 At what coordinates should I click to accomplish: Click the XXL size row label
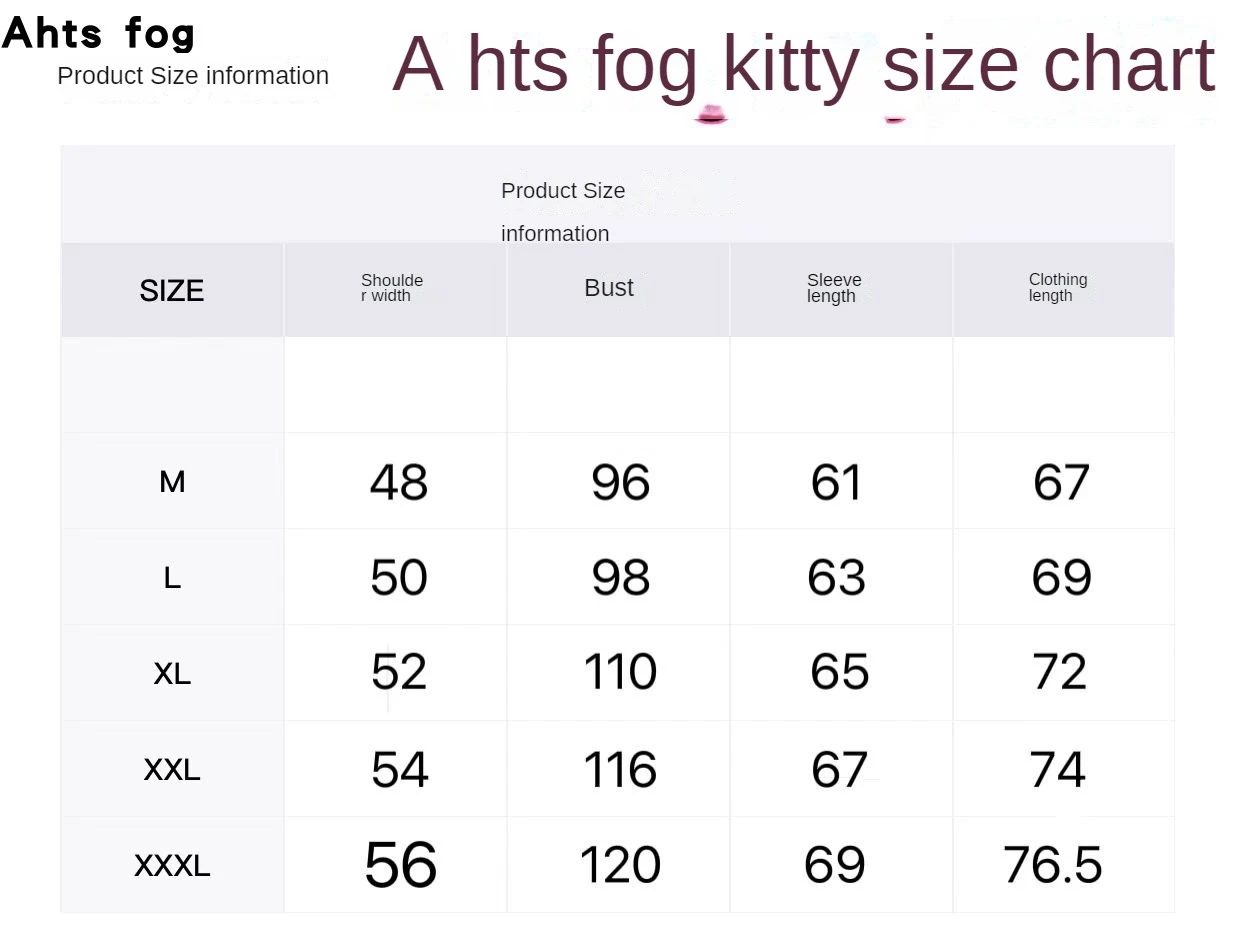tap(172, 770)
